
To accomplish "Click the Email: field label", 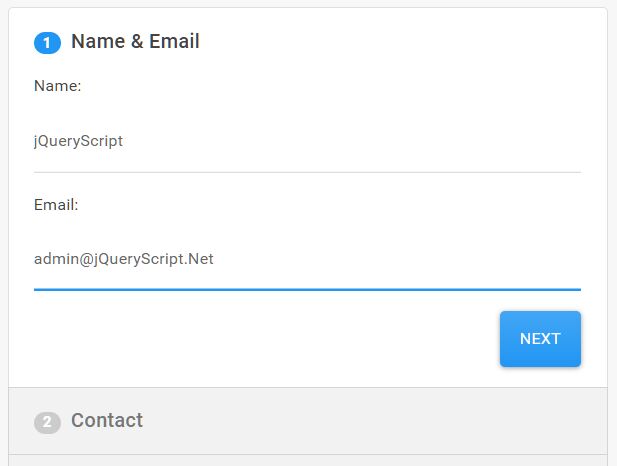I will [56, 205].
